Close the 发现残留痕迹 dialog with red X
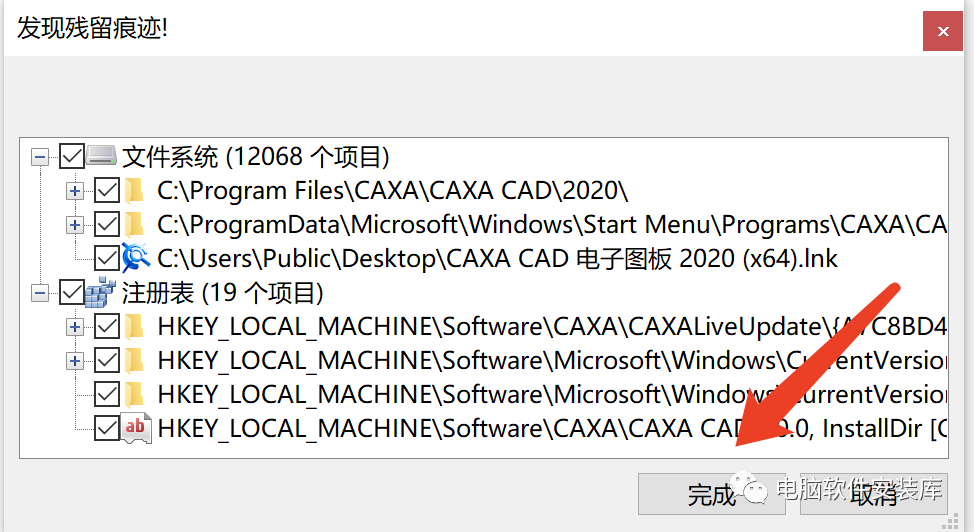 (943, 31)
